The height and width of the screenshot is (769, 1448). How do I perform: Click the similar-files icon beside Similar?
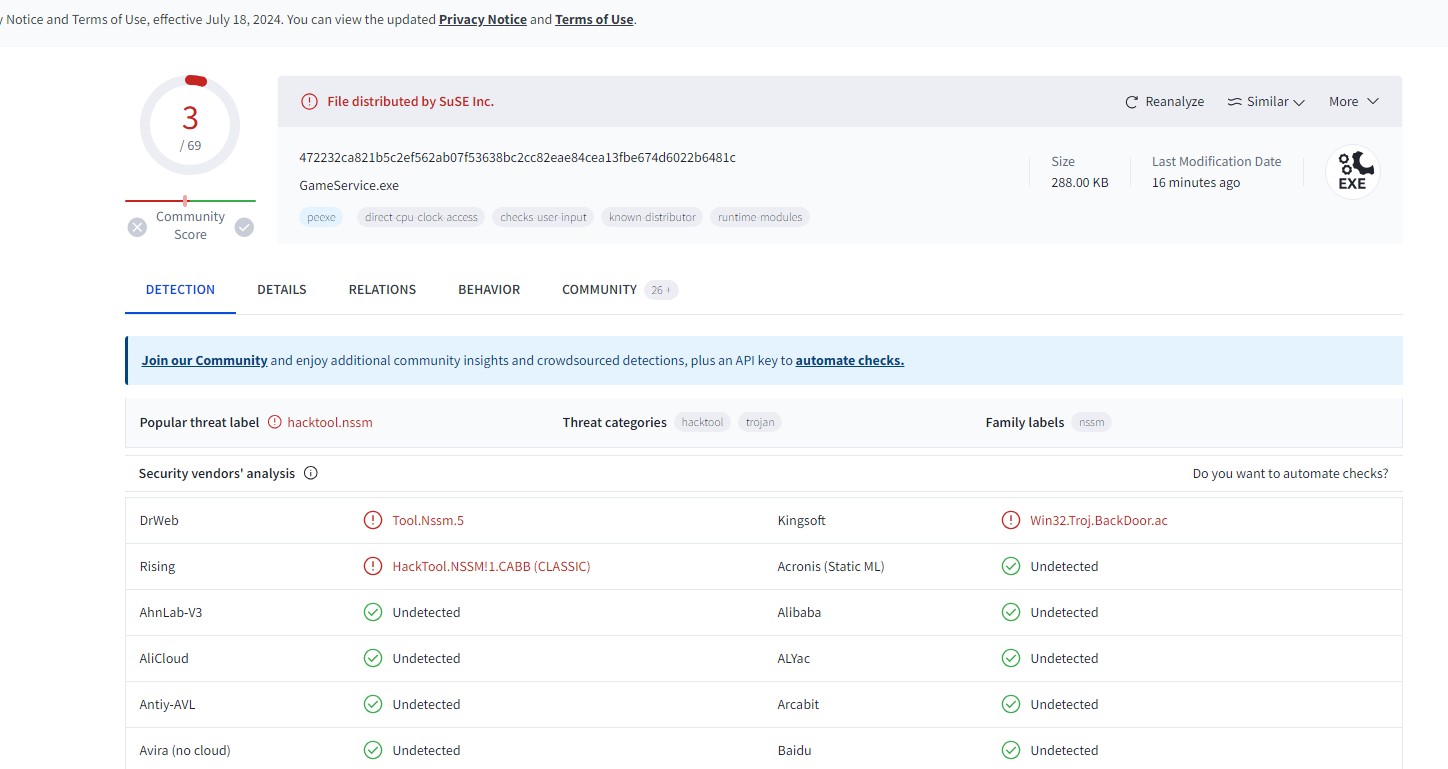[1235, 102]
